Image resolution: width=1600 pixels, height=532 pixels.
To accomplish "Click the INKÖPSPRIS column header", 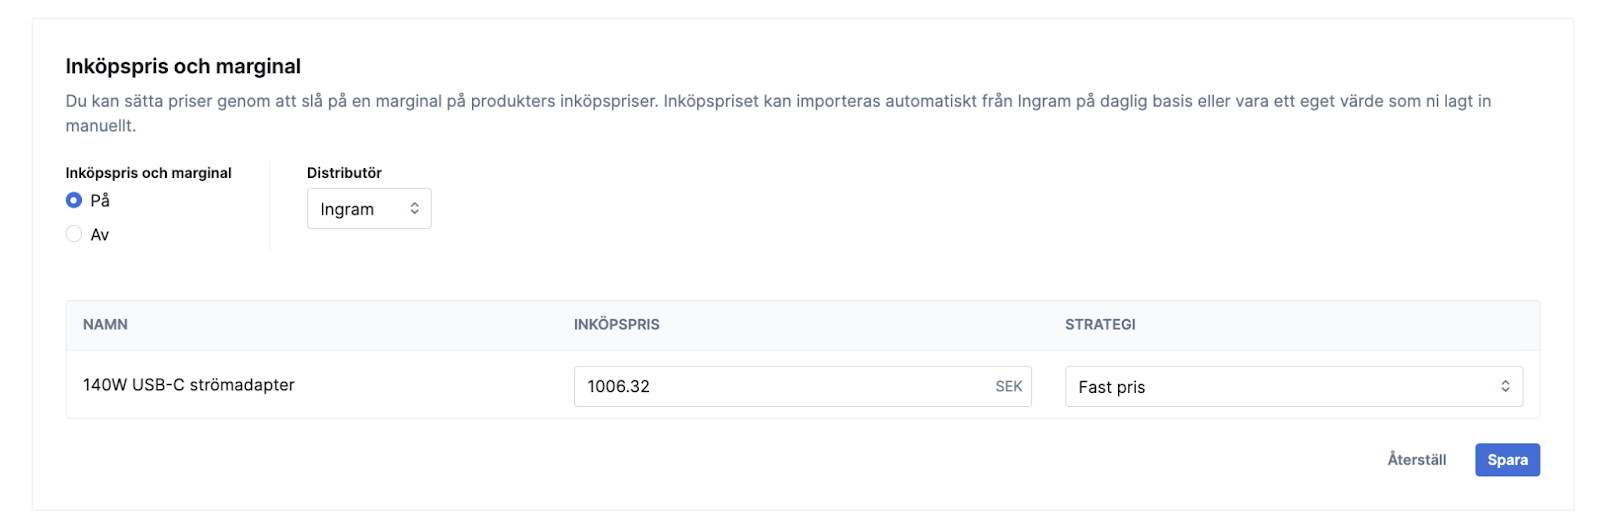I will (x=616, y=325).
